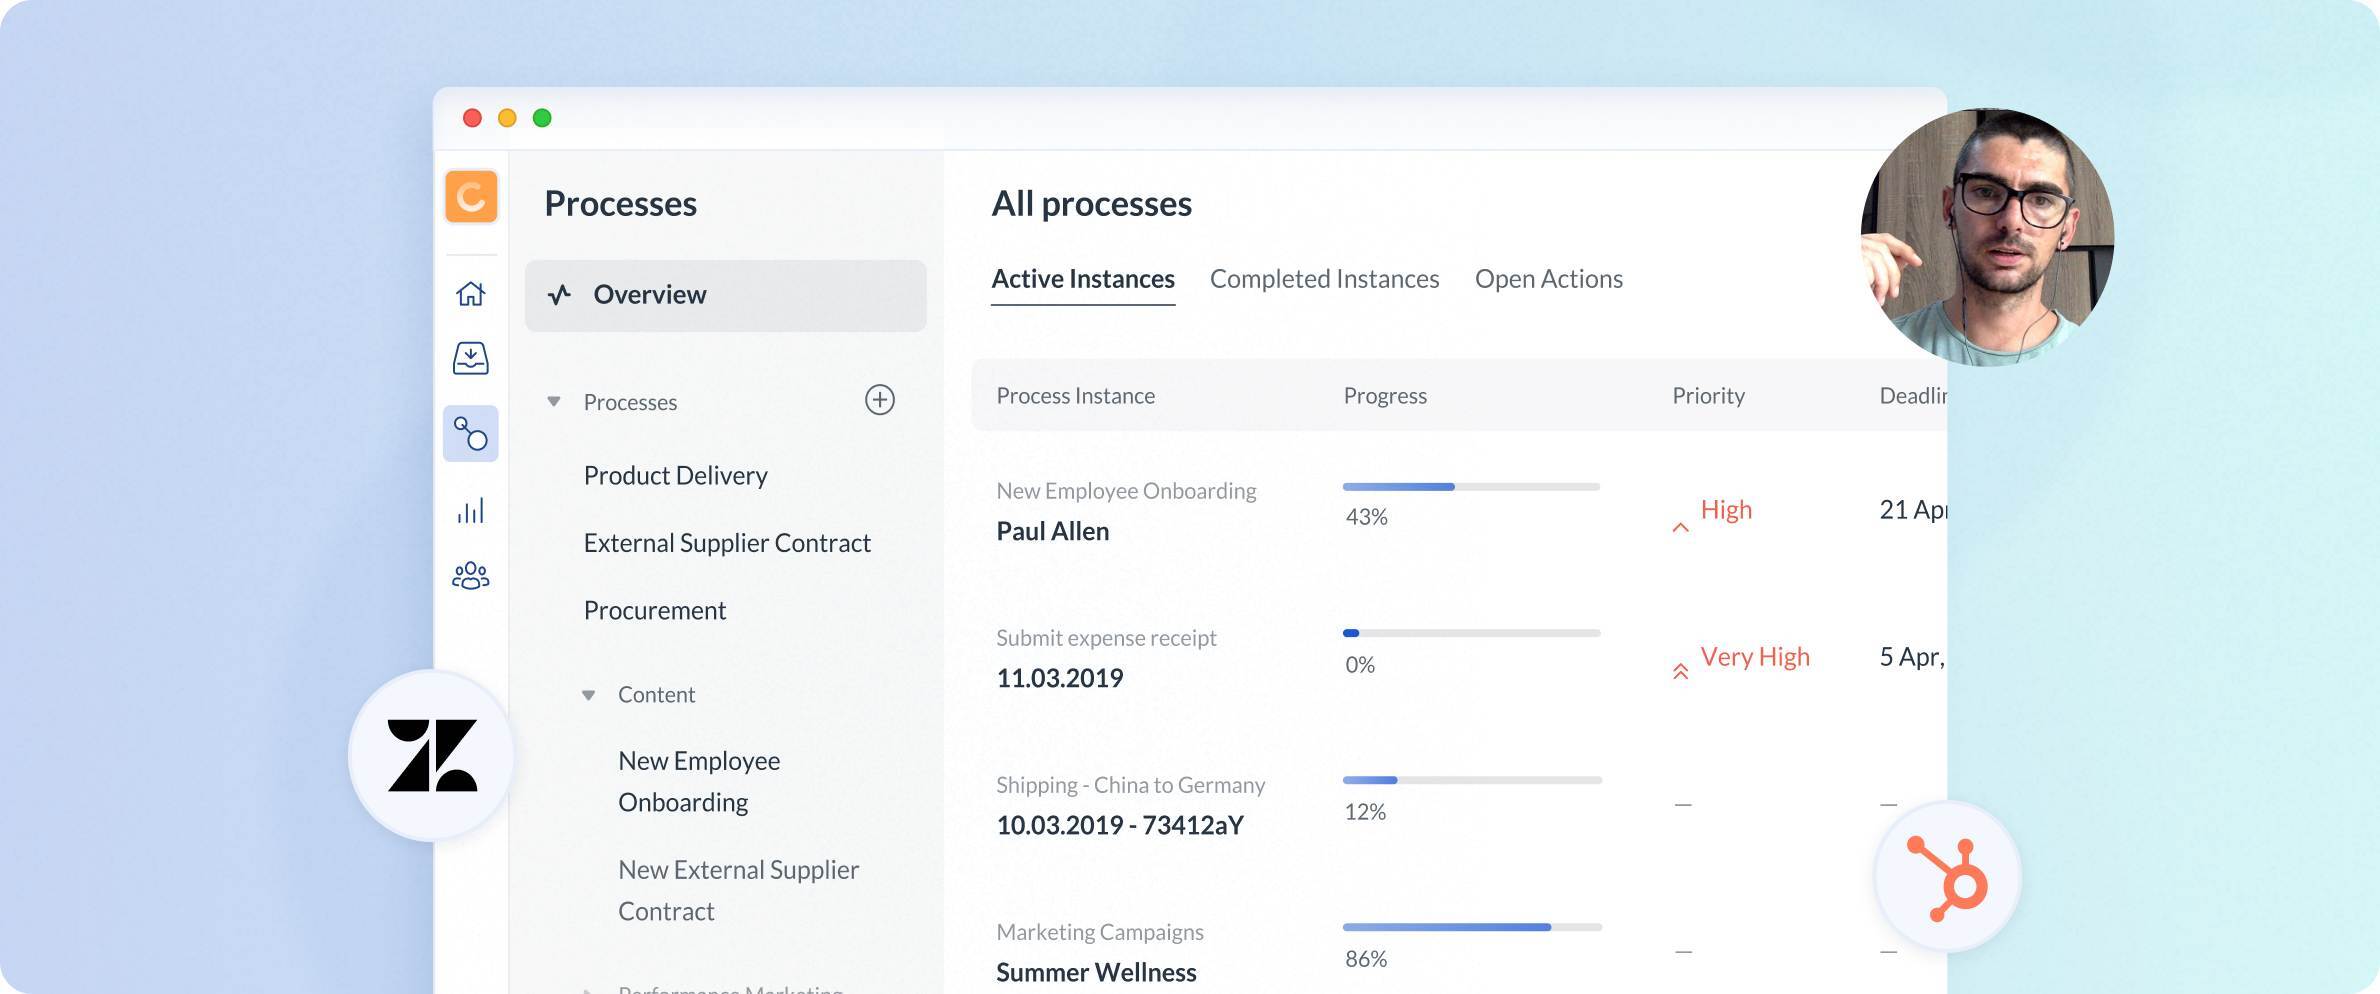Open New Employee Onboarding under Content
Screen dimensions: 2380x994
699,781
